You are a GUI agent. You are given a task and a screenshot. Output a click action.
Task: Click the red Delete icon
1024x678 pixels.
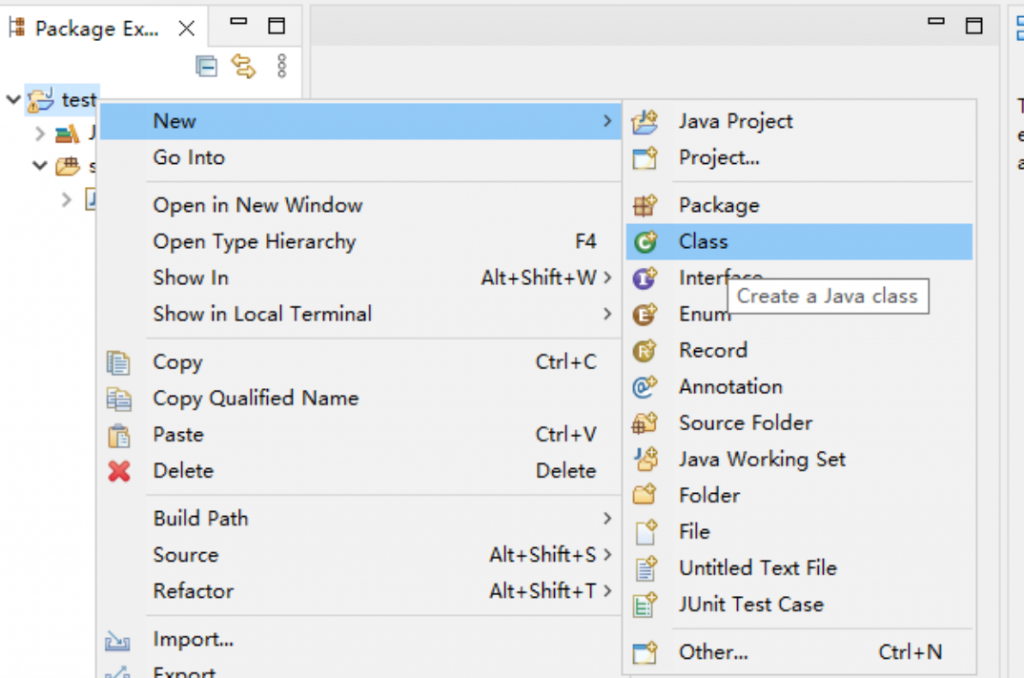point(119,471)
